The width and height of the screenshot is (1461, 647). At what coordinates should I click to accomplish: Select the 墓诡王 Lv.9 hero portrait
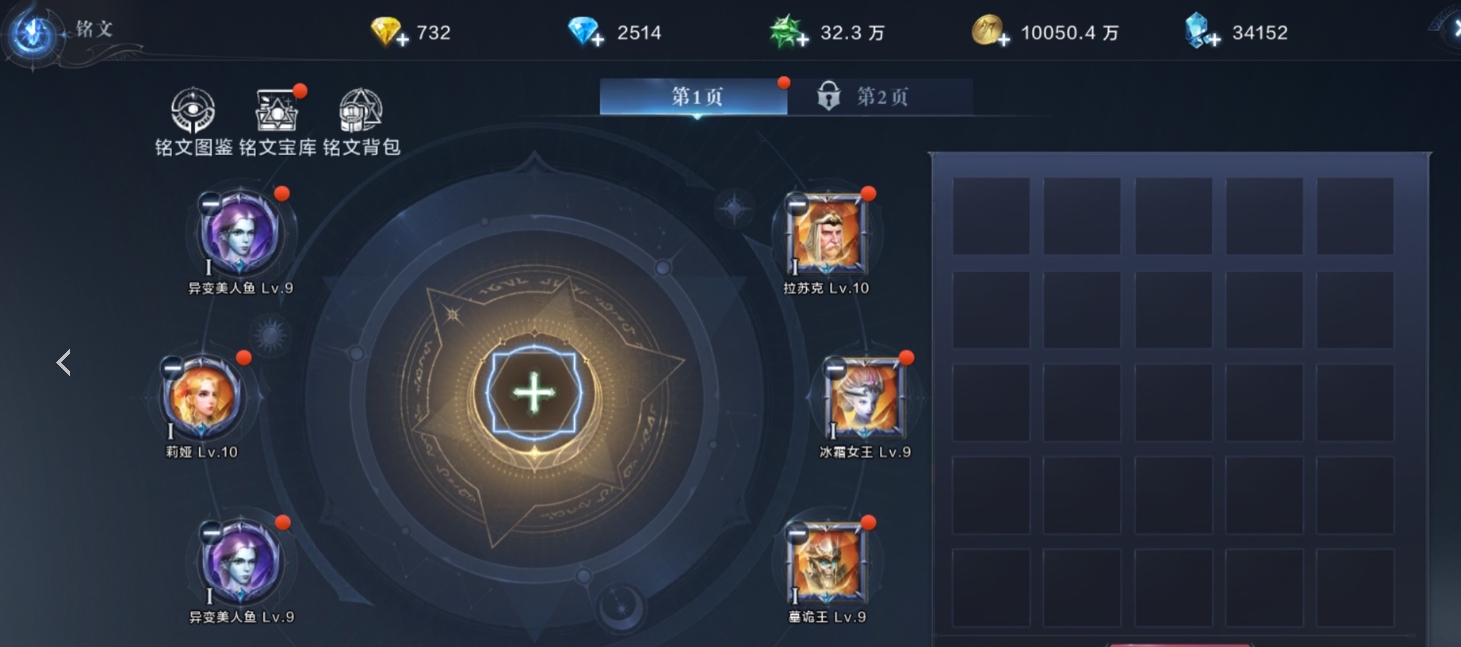(x=826, y=562)
